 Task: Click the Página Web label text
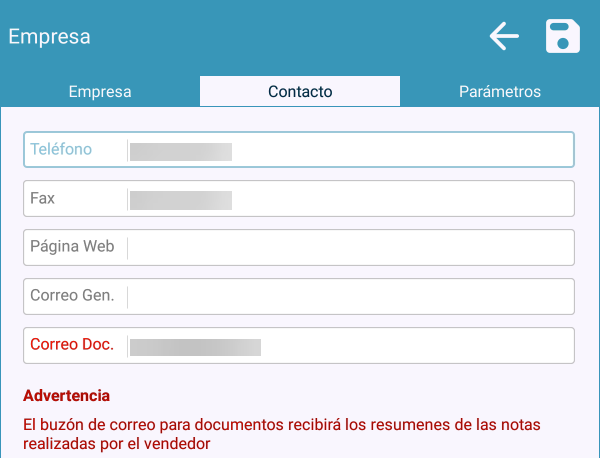point(72,246)
